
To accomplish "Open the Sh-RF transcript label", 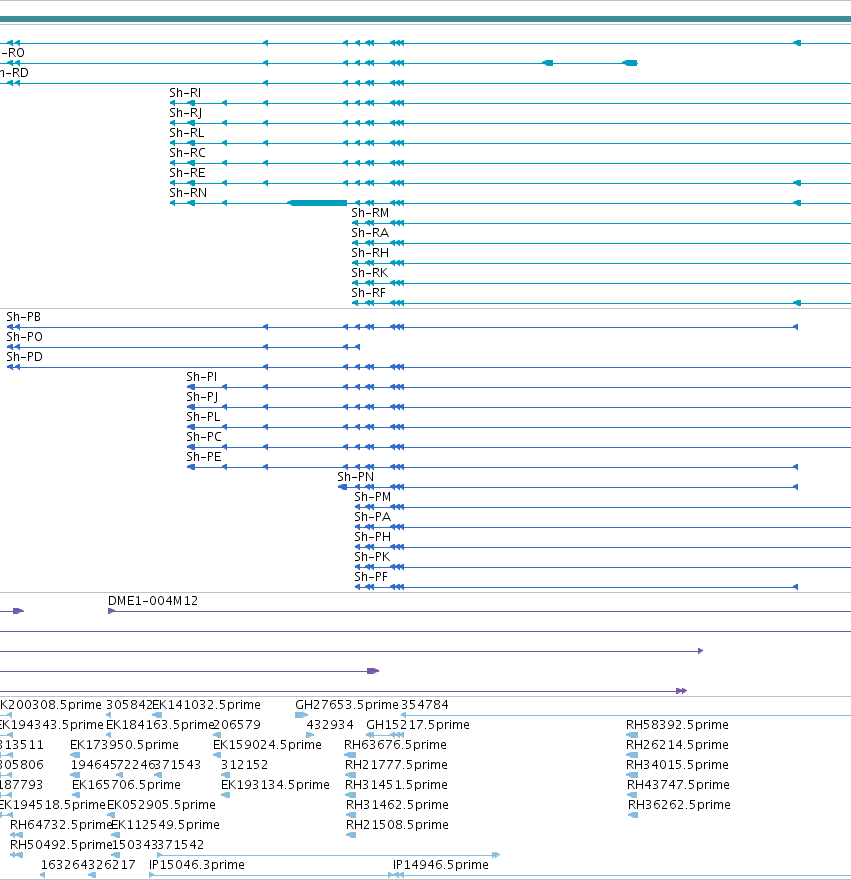I will 368,293.
